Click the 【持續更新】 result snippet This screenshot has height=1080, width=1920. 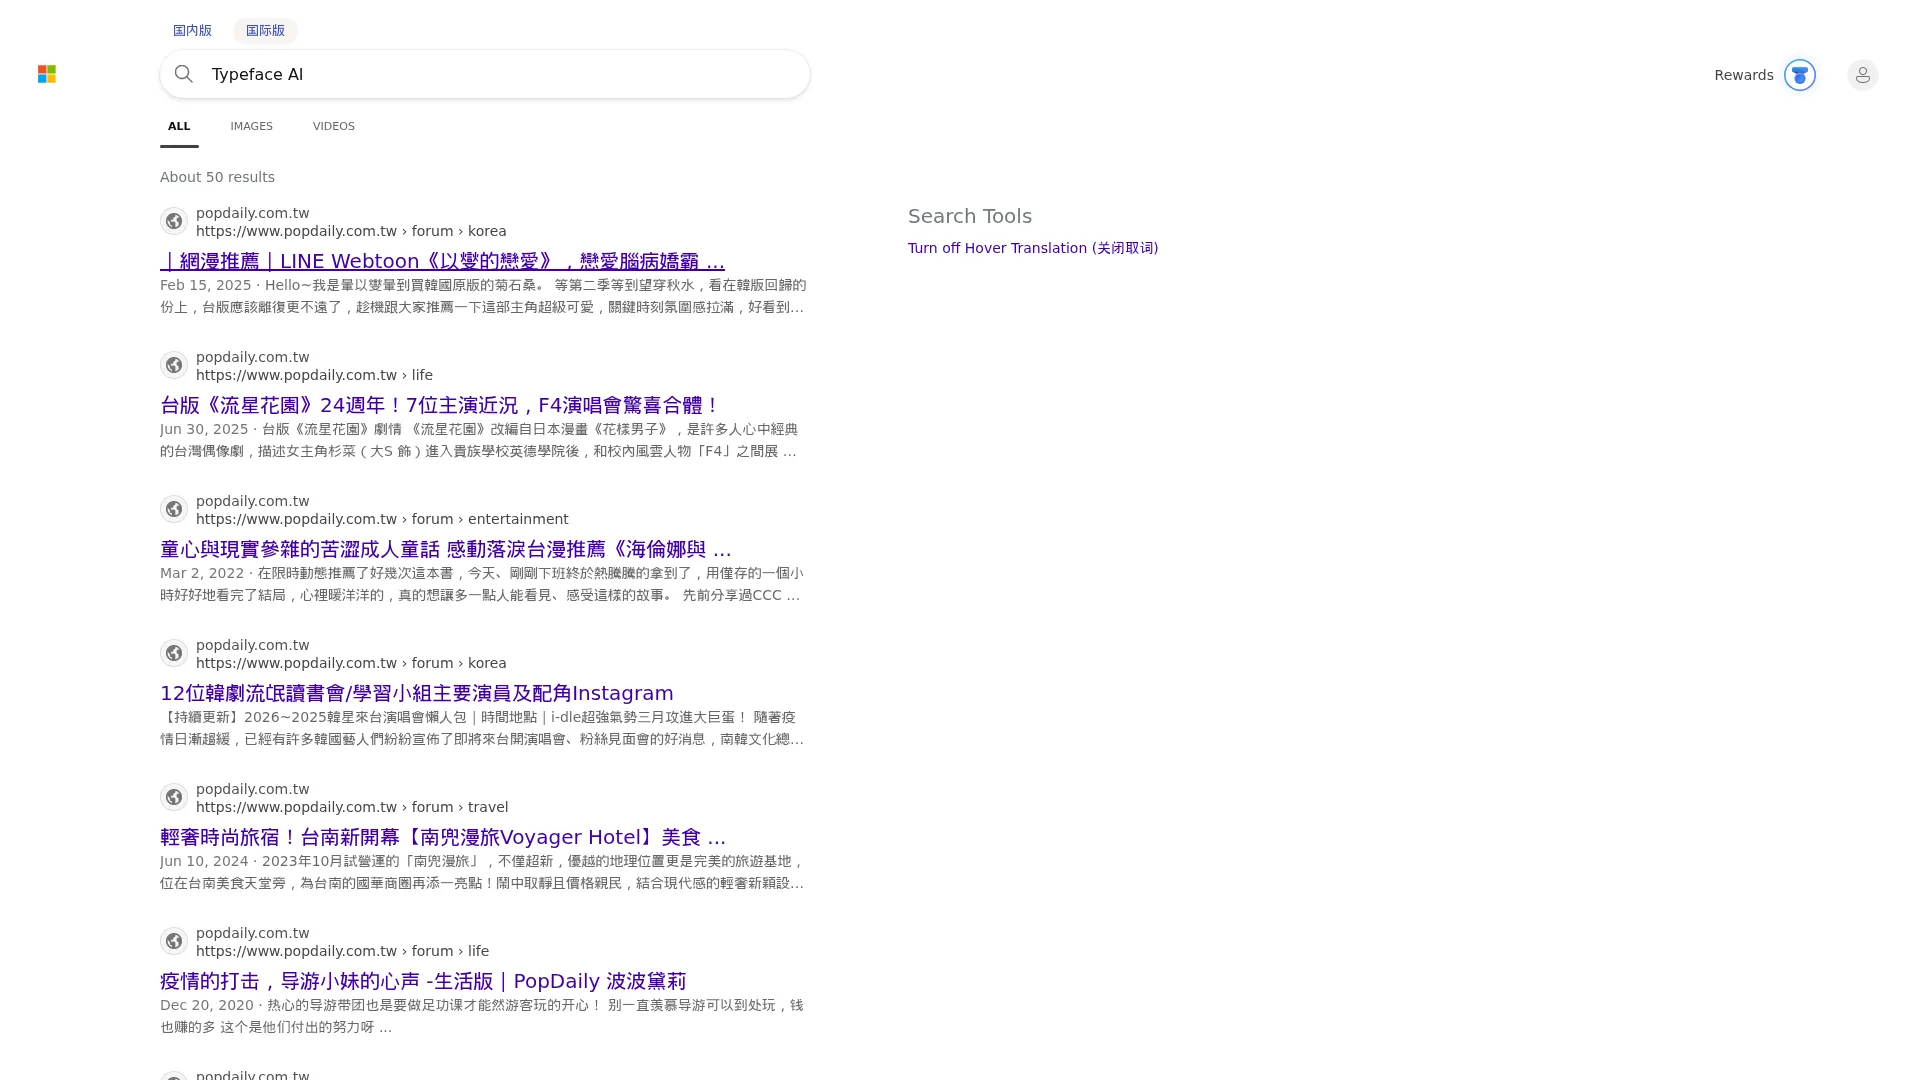(482, 728)
